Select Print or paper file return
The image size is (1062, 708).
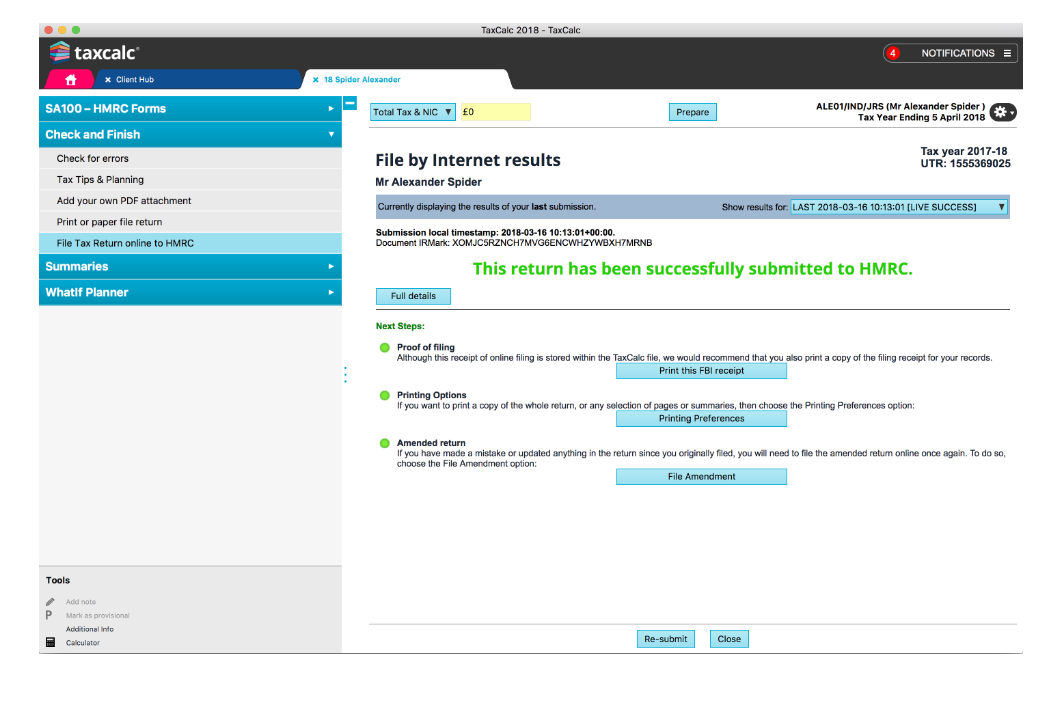pos(109,222)
